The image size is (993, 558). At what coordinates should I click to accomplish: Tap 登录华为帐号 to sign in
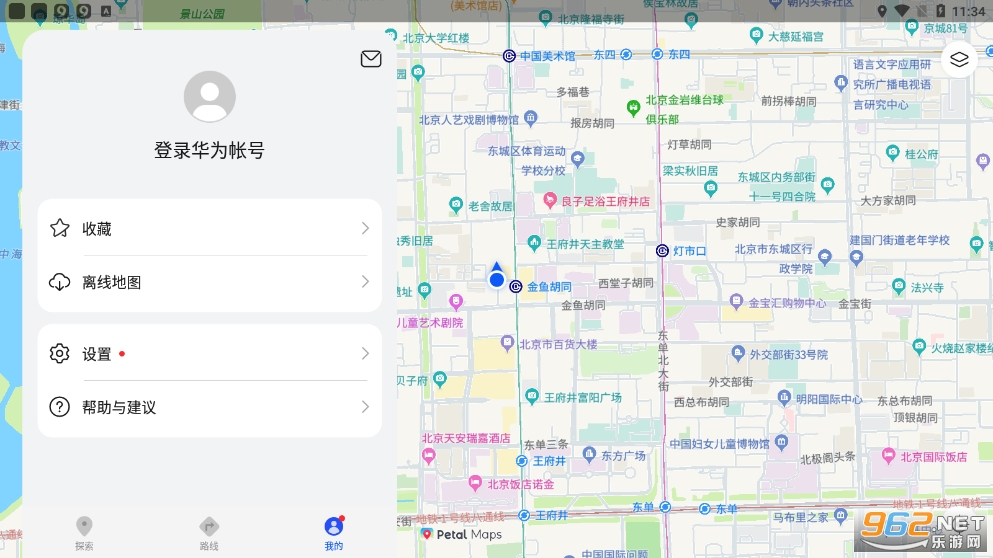209,151
